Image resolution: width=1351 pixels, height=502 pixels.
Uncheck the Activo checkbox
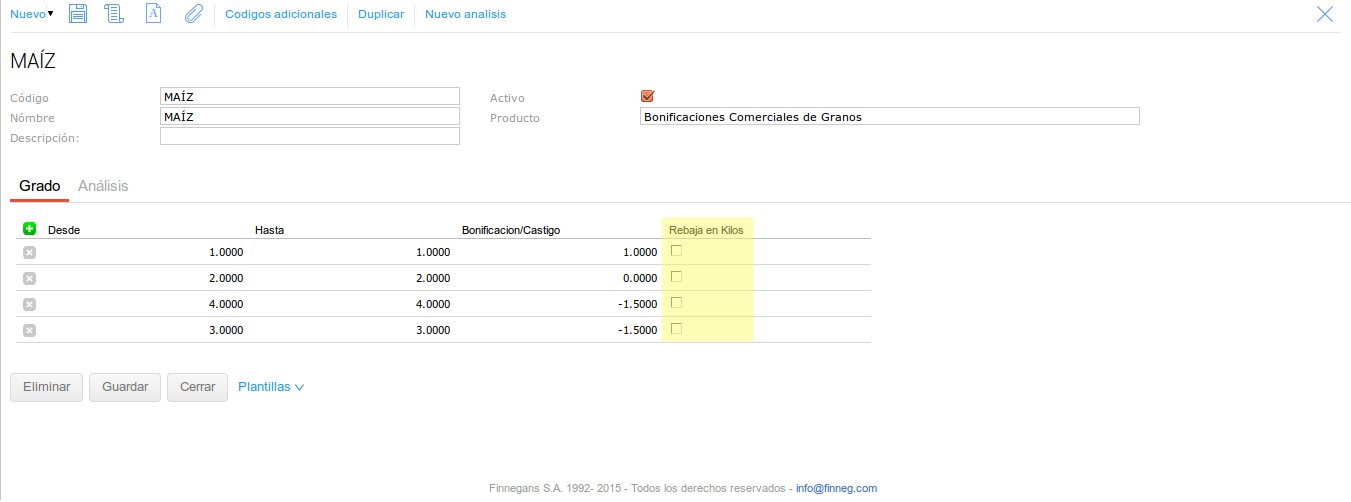pyautogui.click(x=647, y=97)
